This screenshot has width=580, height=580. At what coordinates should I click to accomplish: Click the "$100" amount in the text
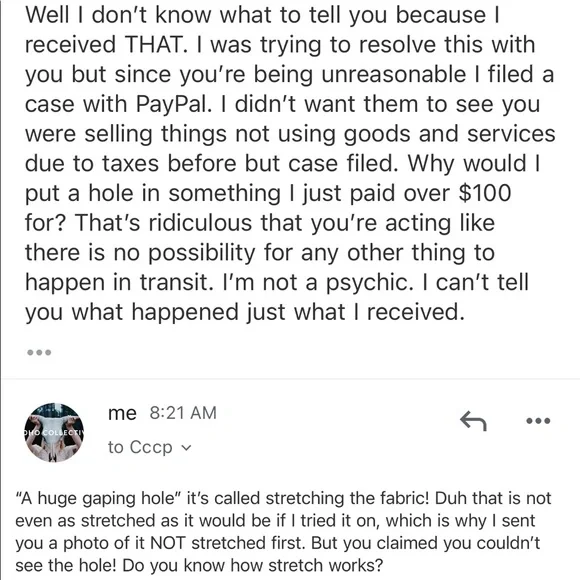(485, 193)
